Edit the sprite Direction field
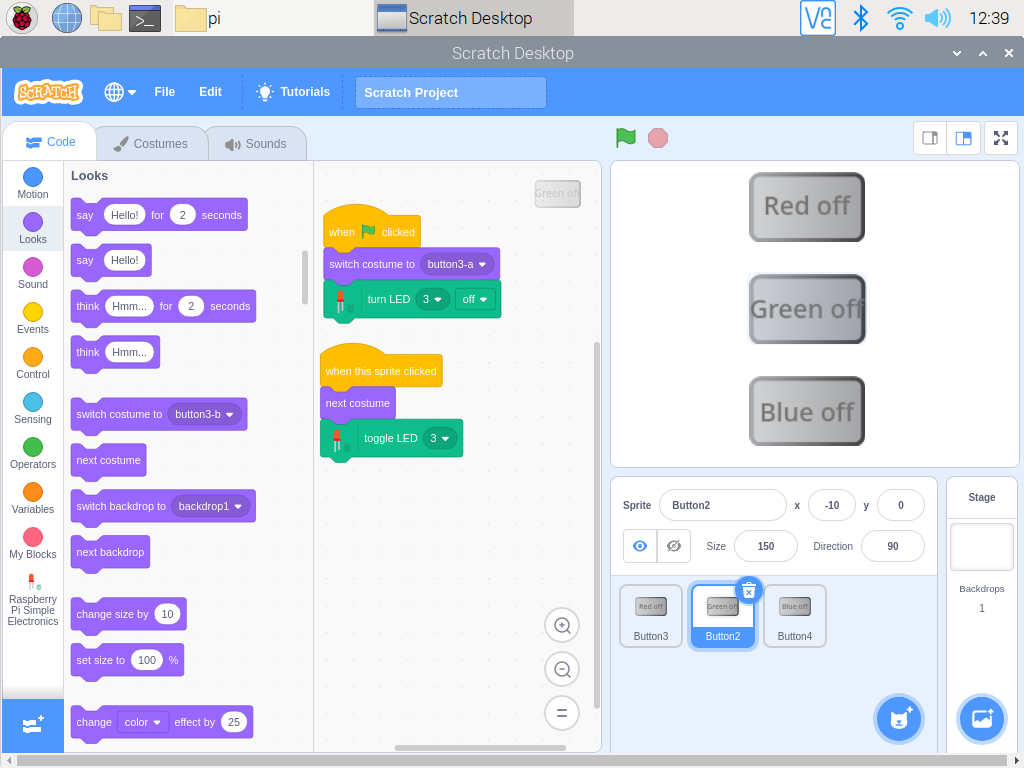1024x768 pixels. [x=893, y=546]
